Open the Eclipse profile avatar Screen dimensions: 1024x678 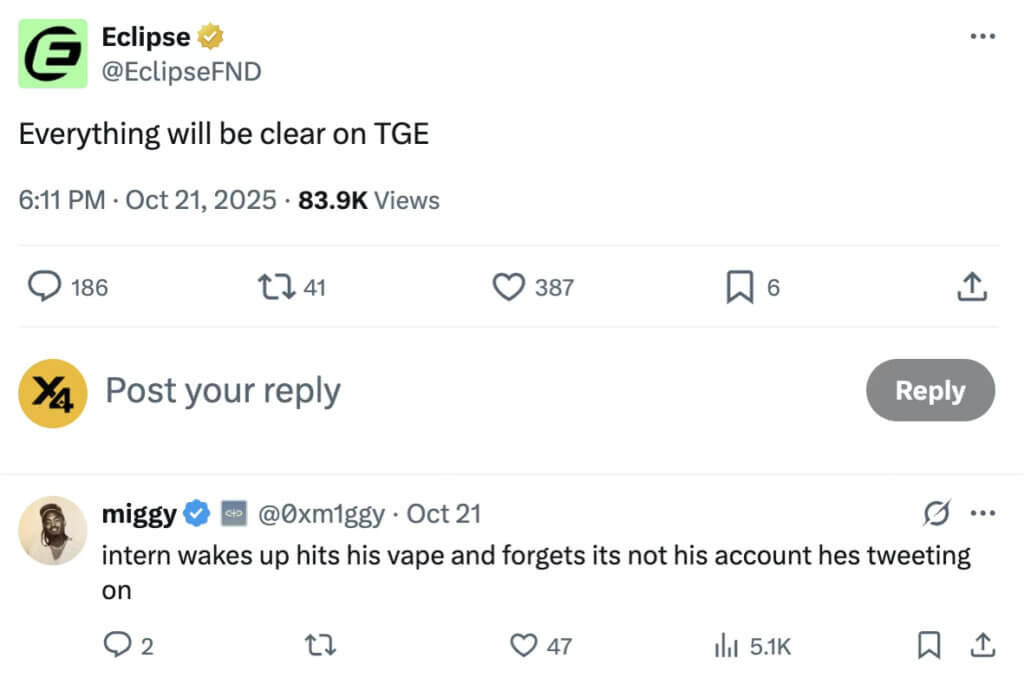(53, 53)
